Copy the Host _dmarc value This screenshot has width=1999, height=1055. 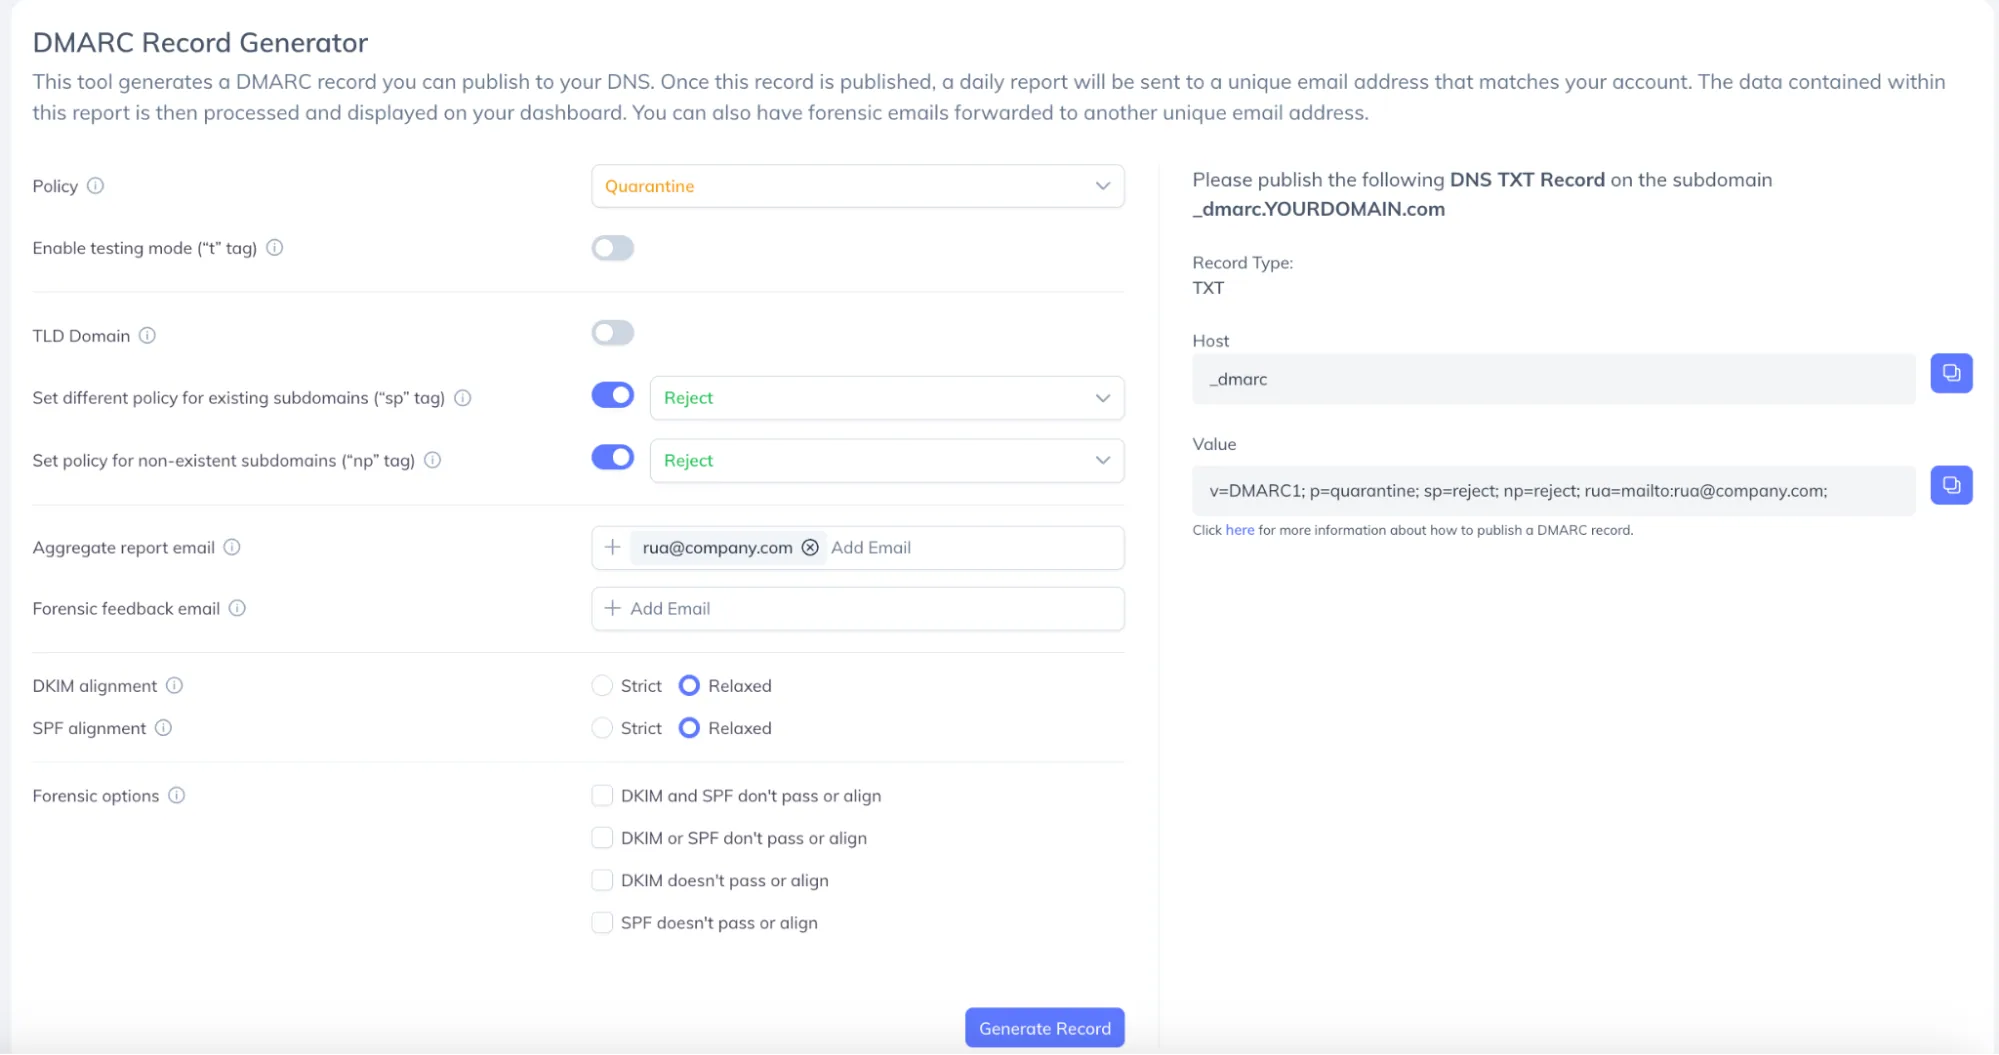coord(1950,373)
